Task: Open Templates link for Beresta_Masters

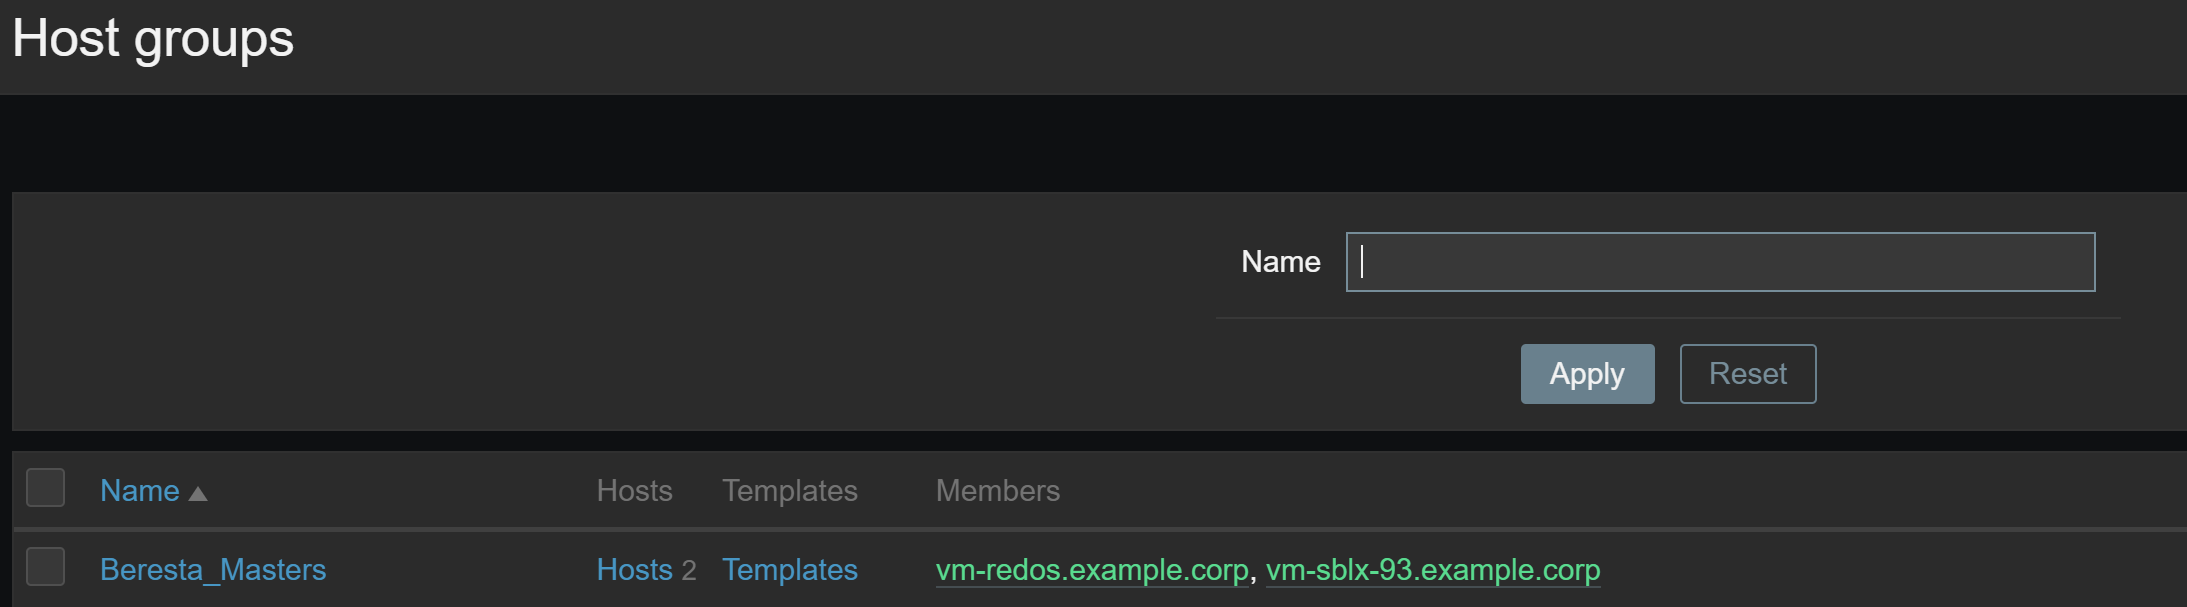Action: coord(789,569)
